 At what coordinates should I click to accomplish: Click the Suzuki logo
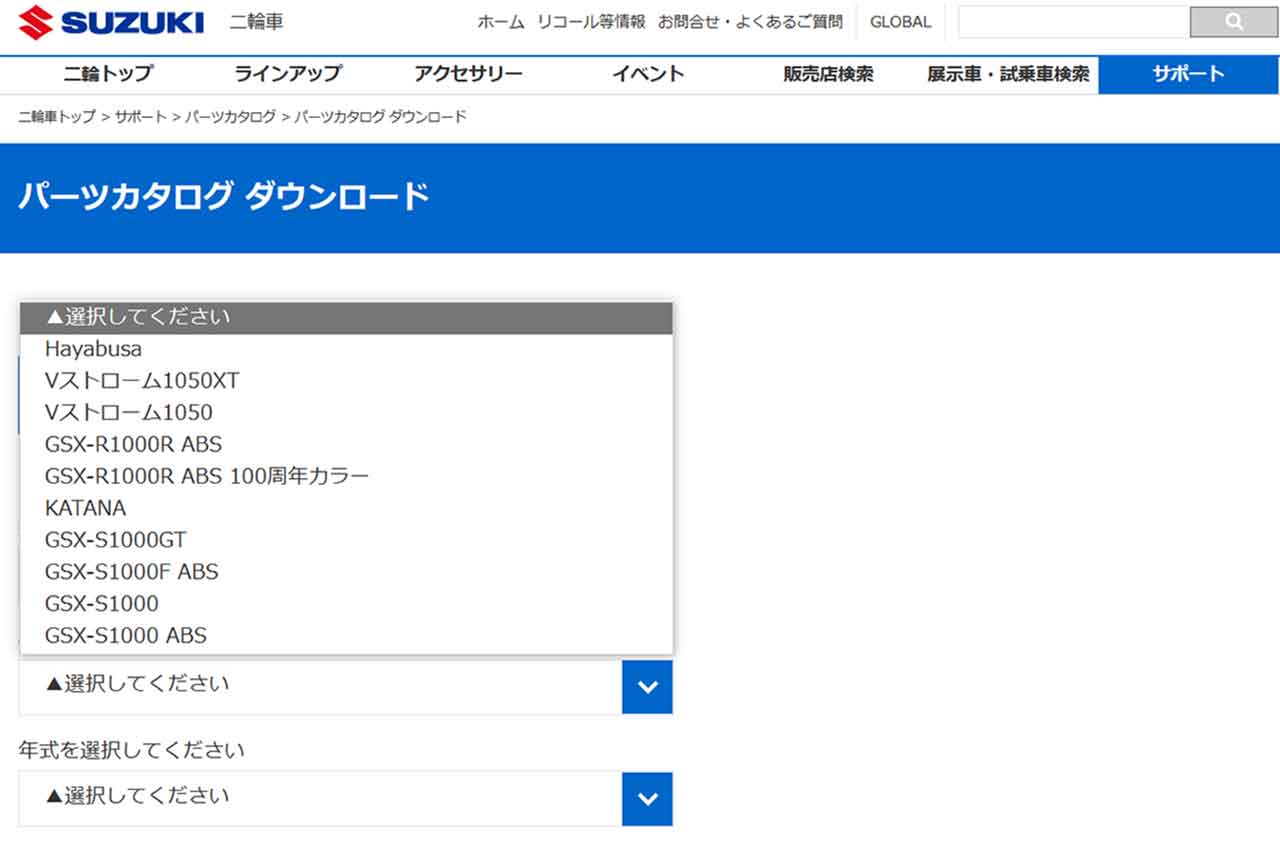click(x=111, y=22)
